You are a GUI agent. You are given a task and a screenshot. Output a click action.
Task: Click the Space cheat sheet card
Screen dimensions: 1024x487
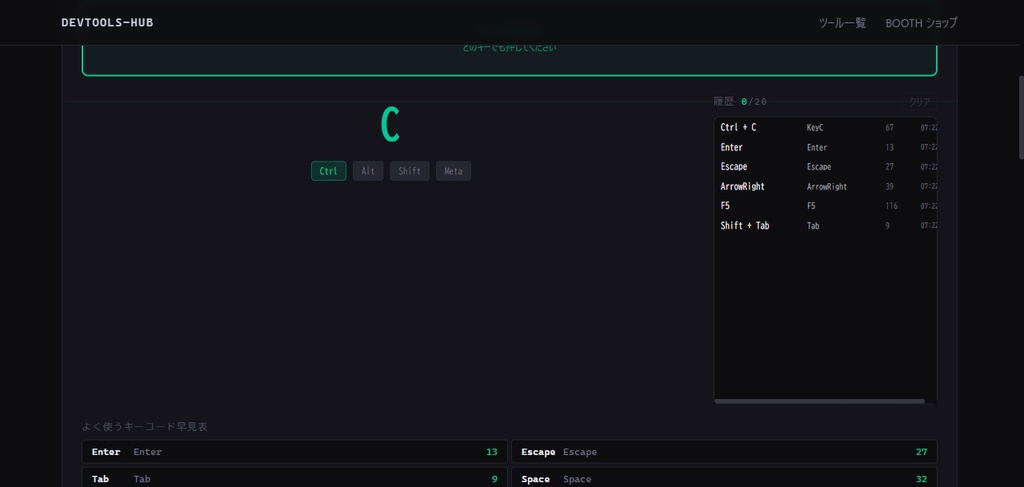coord(724,477)
